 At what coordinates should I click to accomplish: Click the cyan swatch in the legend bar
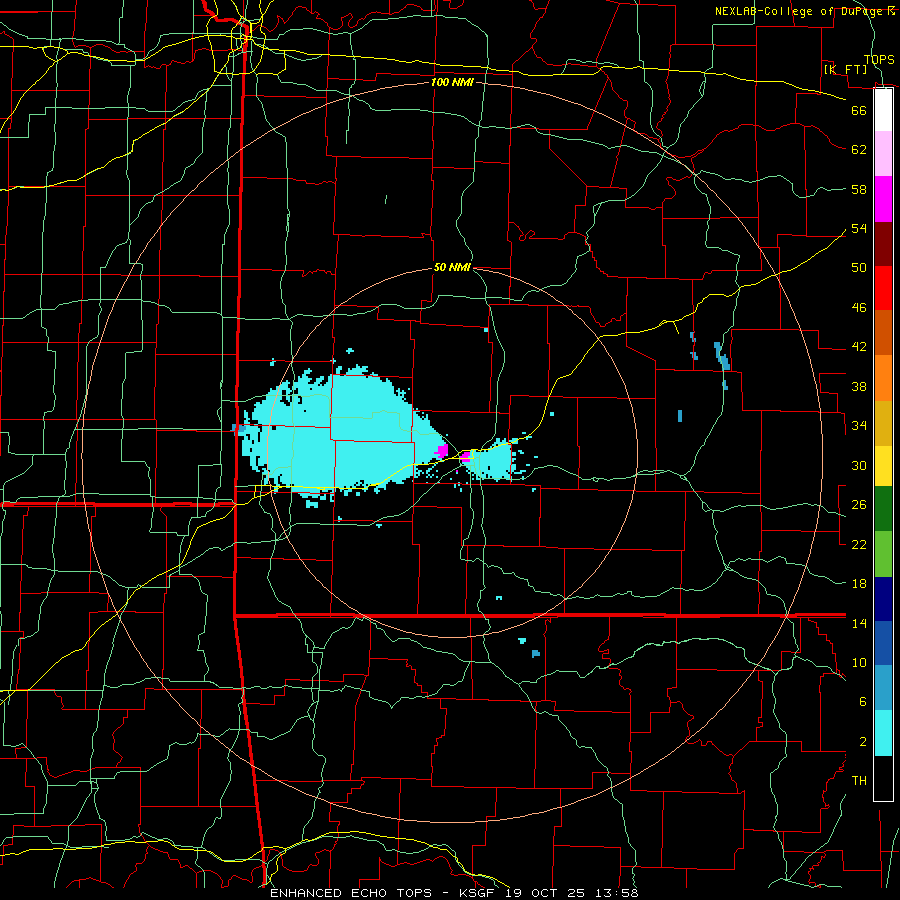pyautogui.click(x=883, y=733)
